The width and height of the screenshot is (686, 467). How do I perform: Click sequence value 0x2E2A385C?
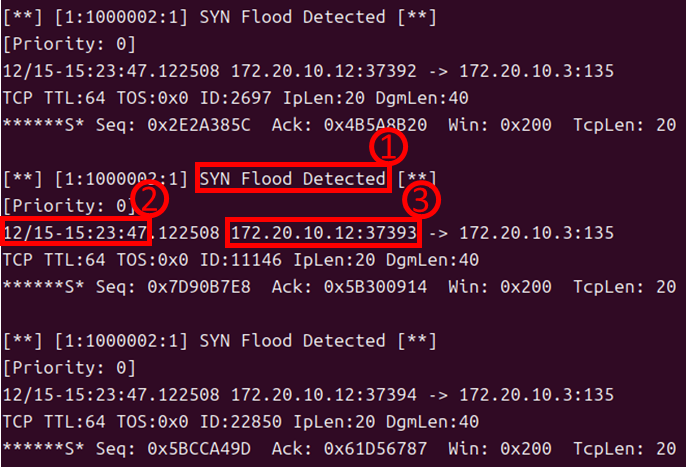199,125
